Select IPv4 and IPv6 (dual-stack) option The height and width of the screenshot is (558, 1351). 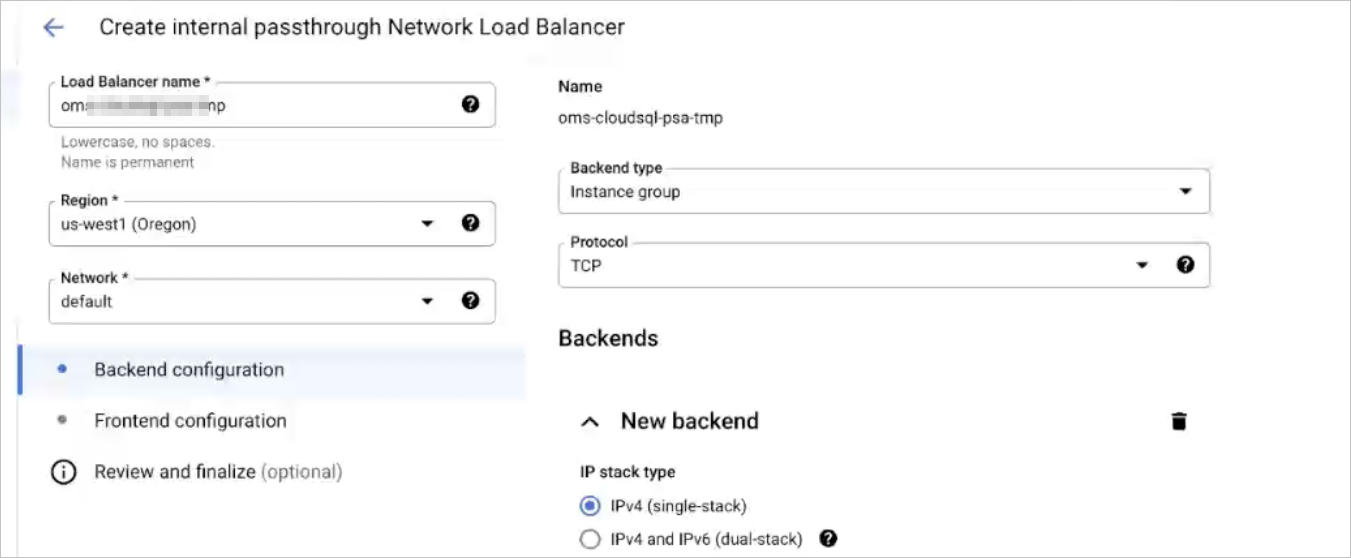coord(590,539)
